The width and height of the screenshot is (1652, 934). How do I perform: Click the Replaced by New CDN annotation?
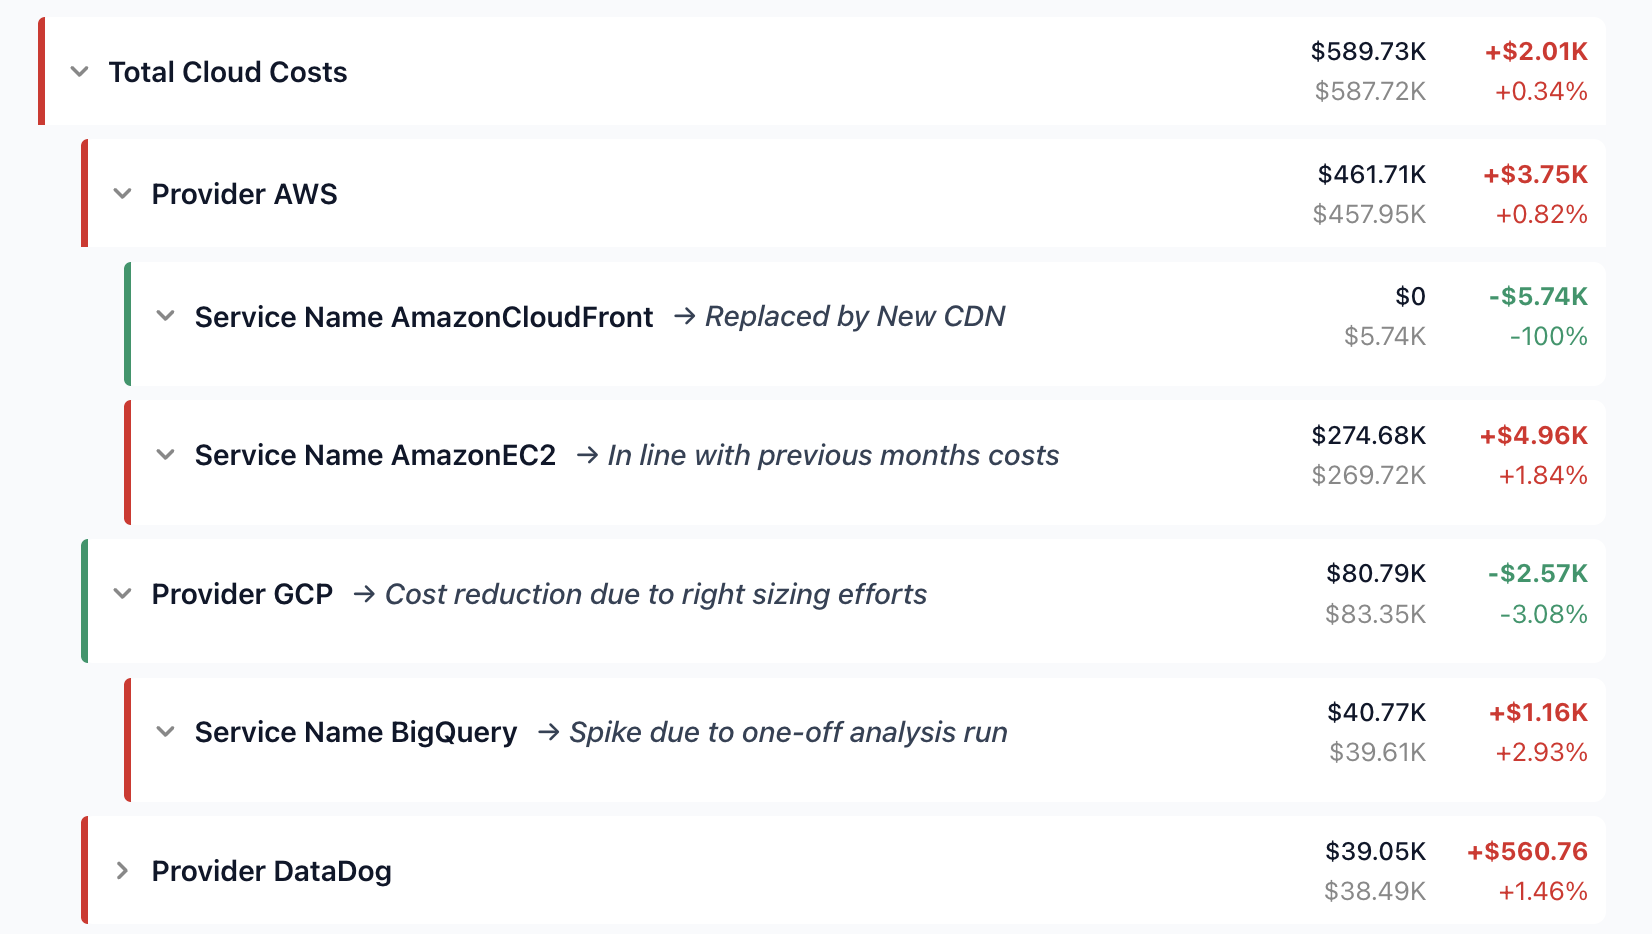point(855,316)
